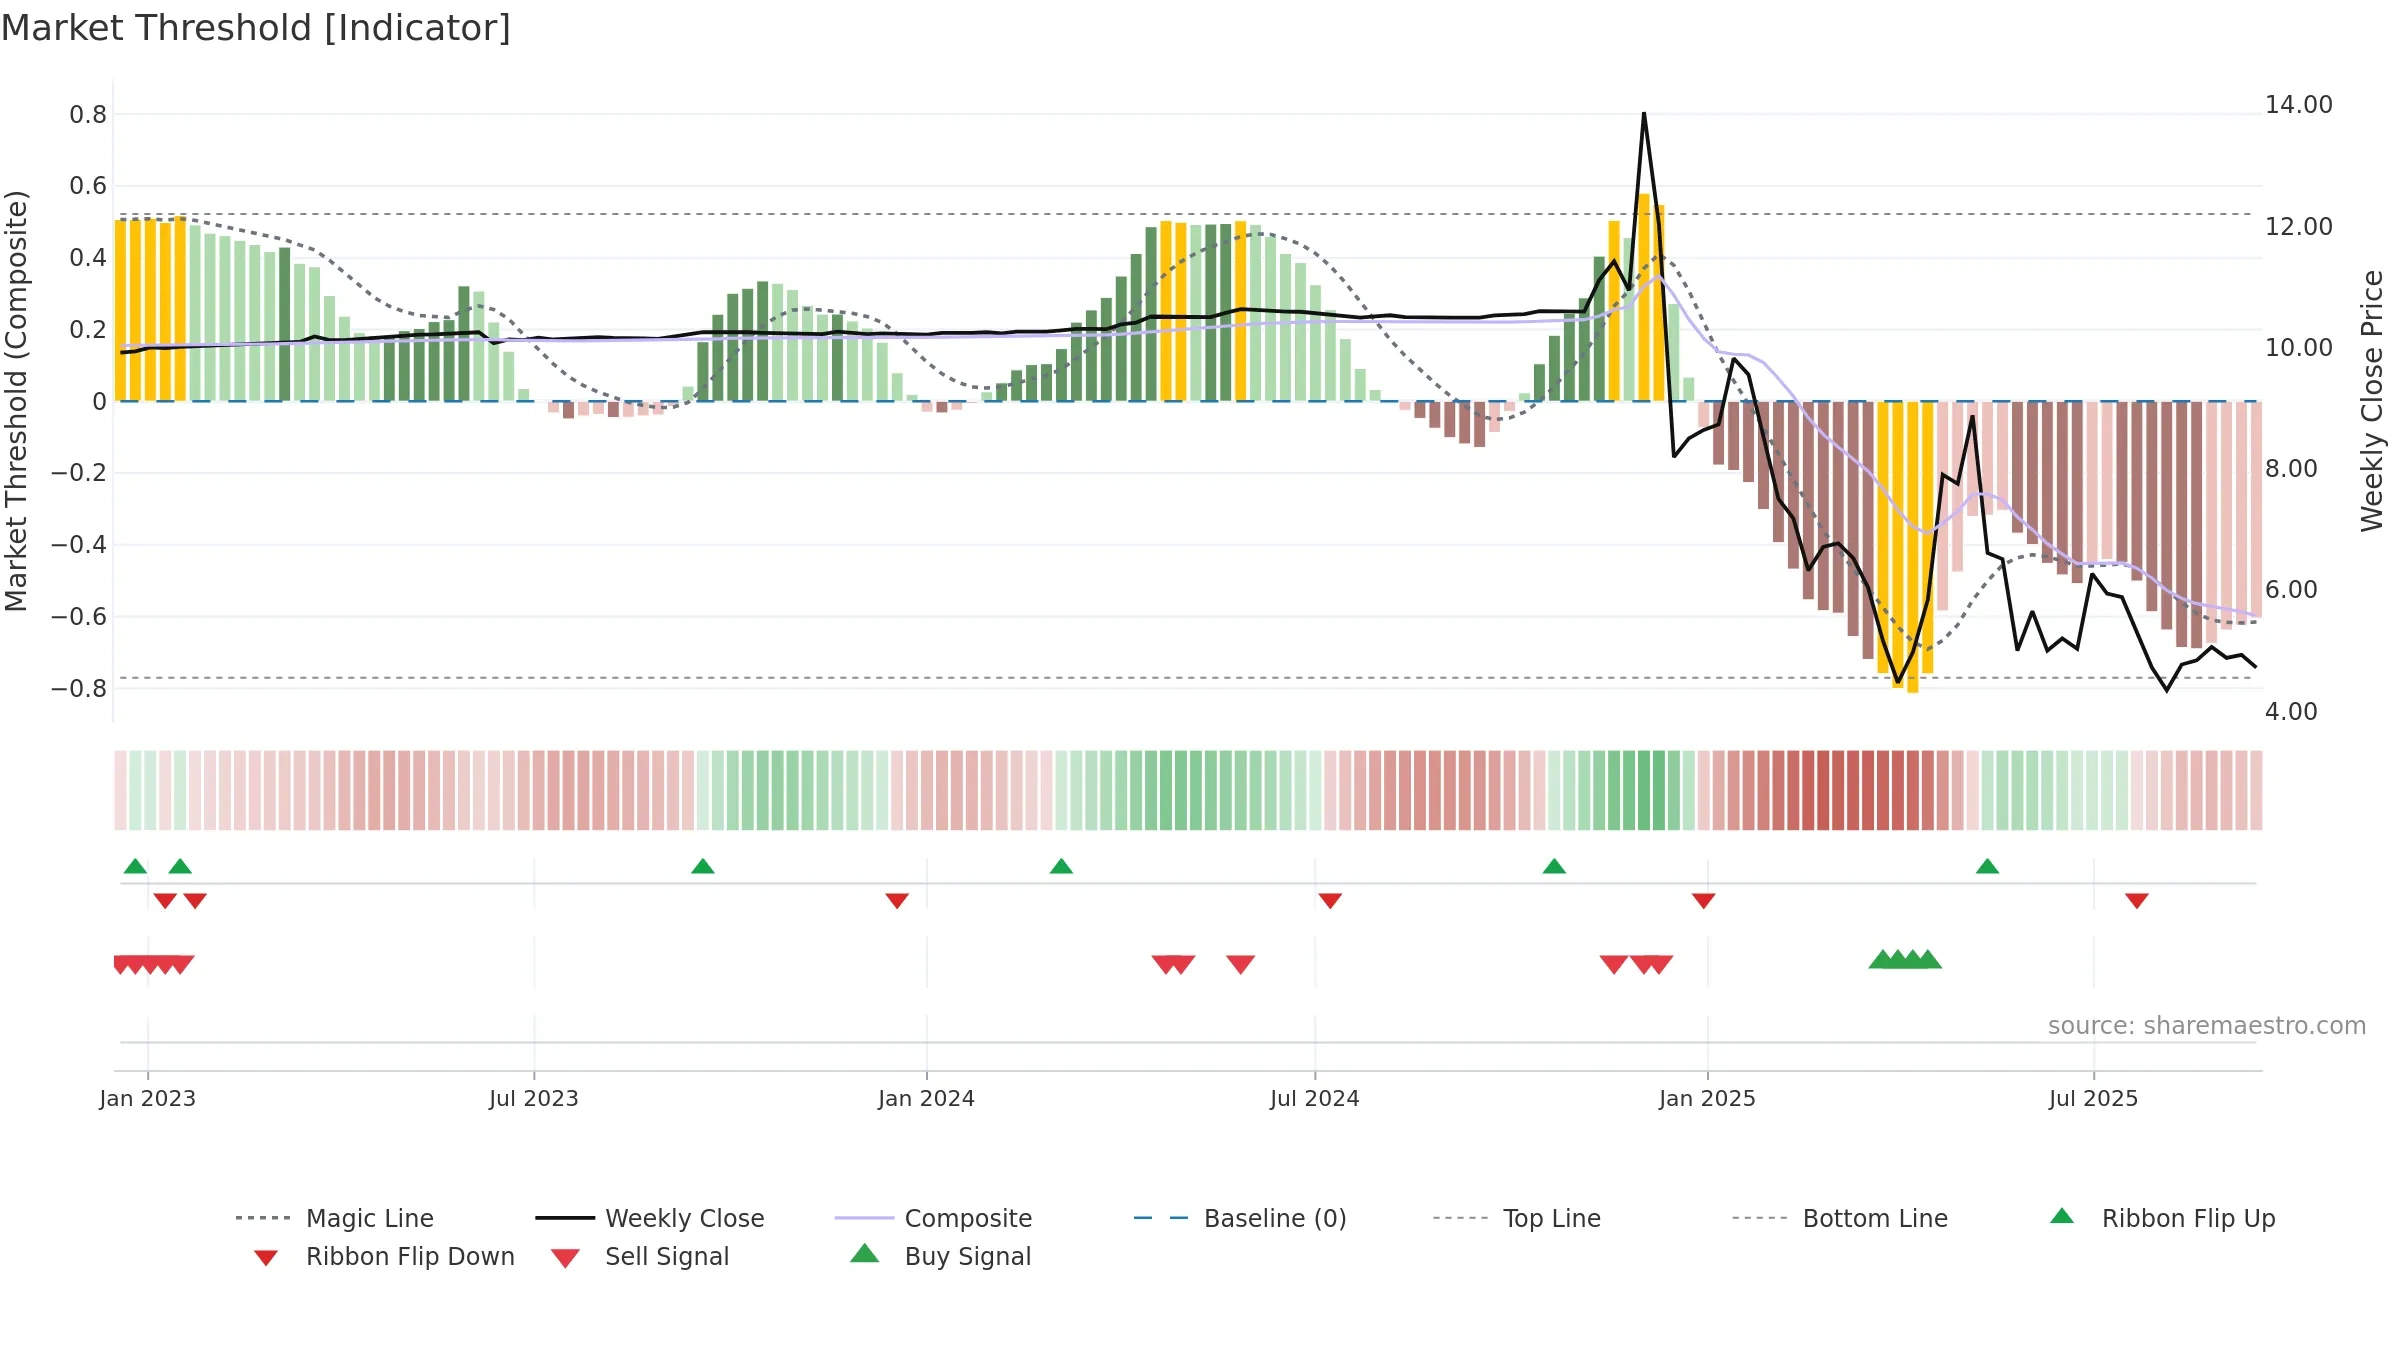Click the Jan 2025 axis label

tap(1707, 1098)
